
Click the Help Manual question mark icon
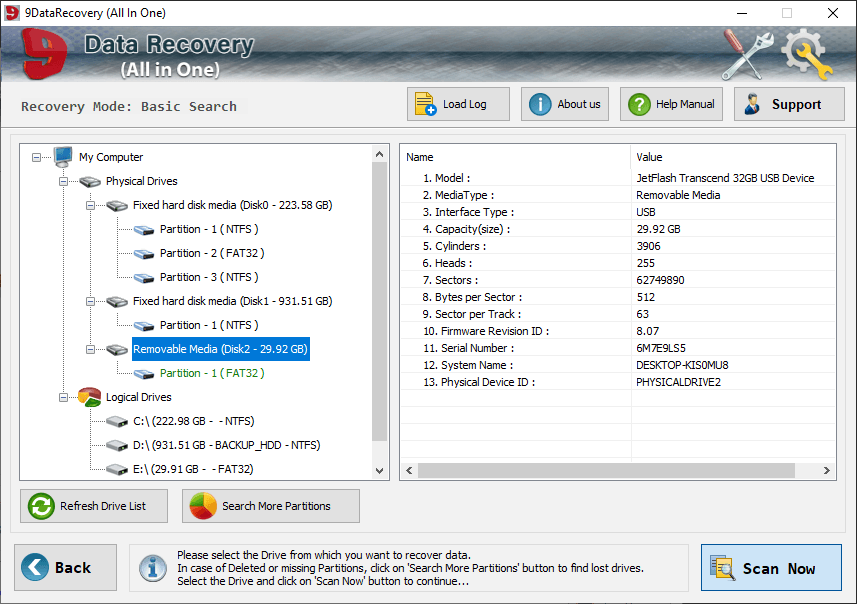click(639, 104)
